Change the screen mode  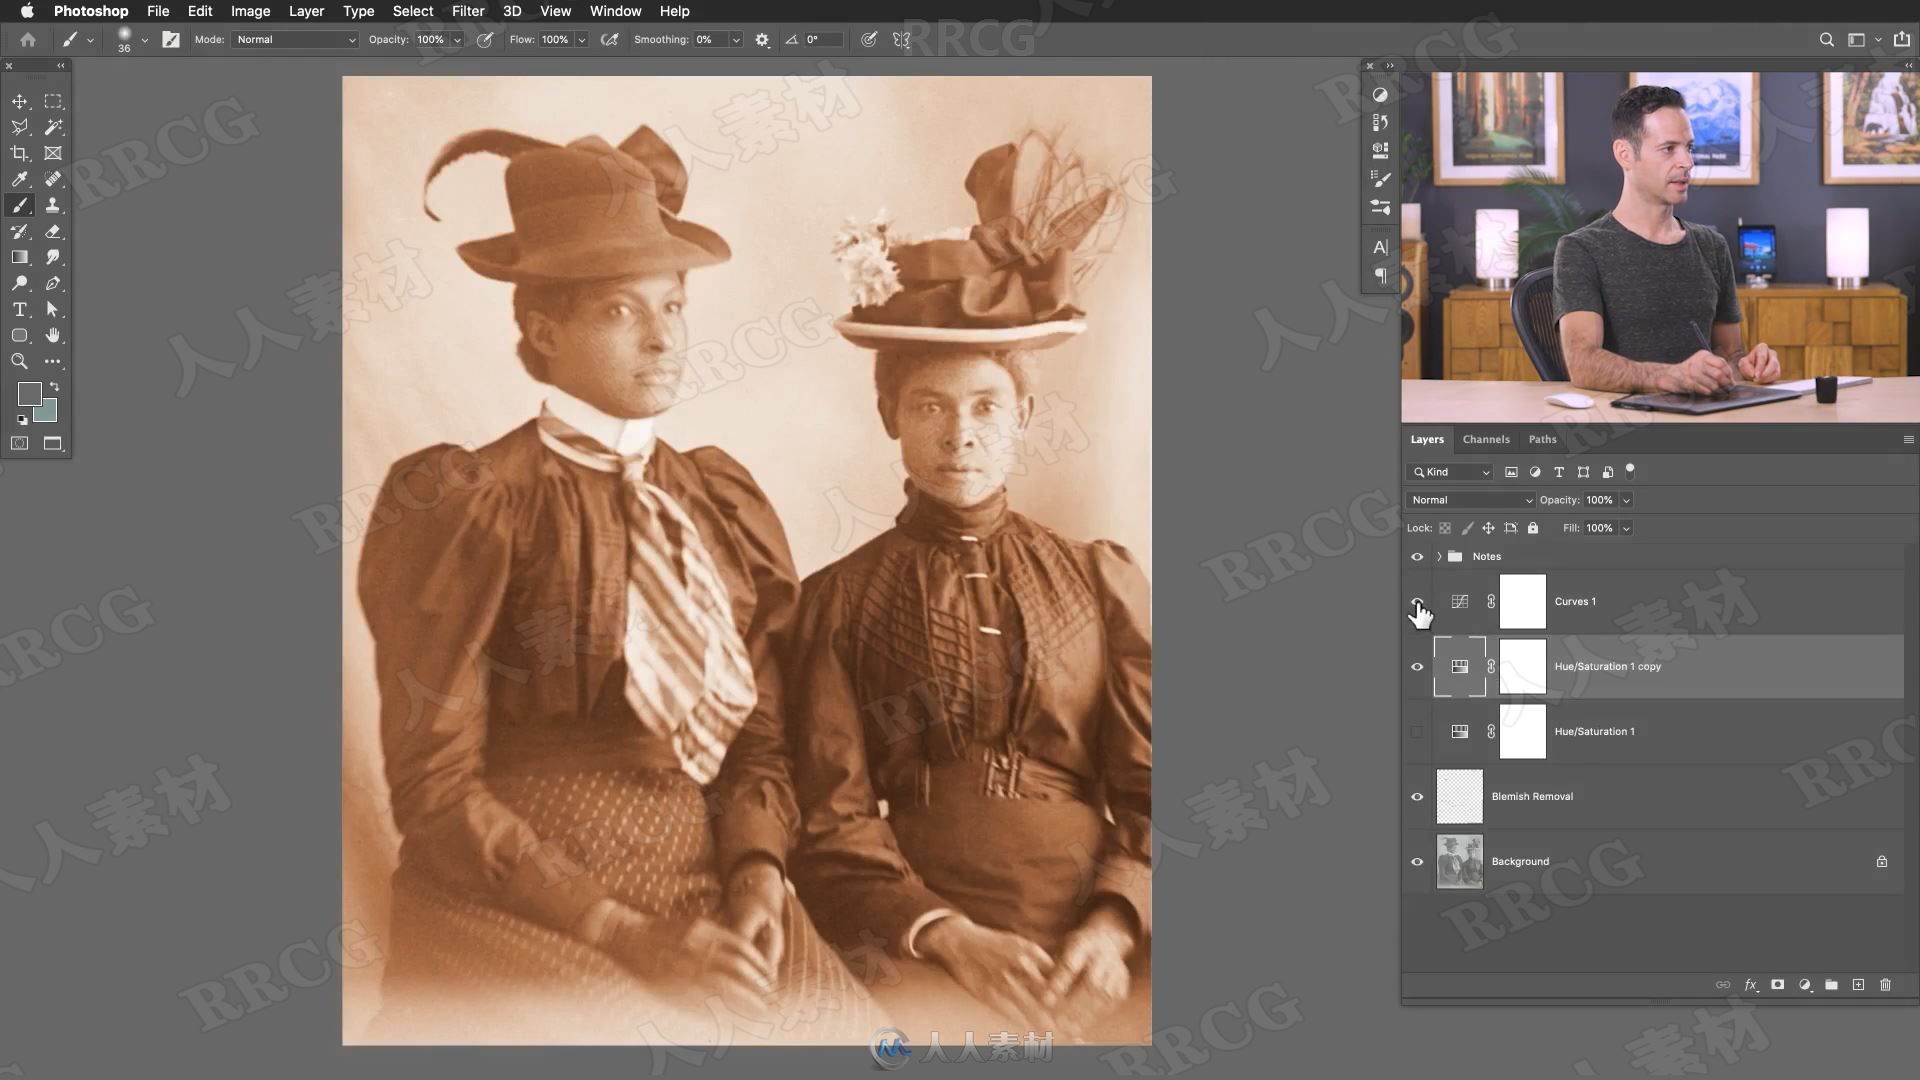coord(53,443)
